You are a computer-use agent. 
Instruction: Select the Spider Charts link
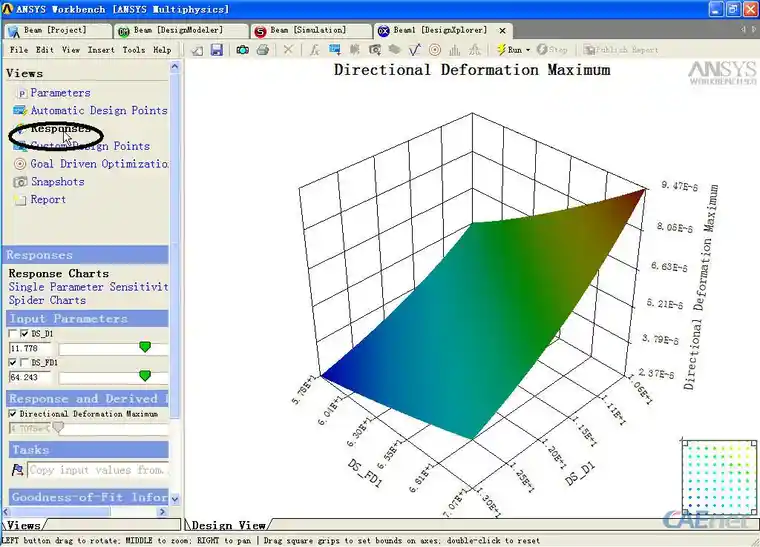click(47, 300)
